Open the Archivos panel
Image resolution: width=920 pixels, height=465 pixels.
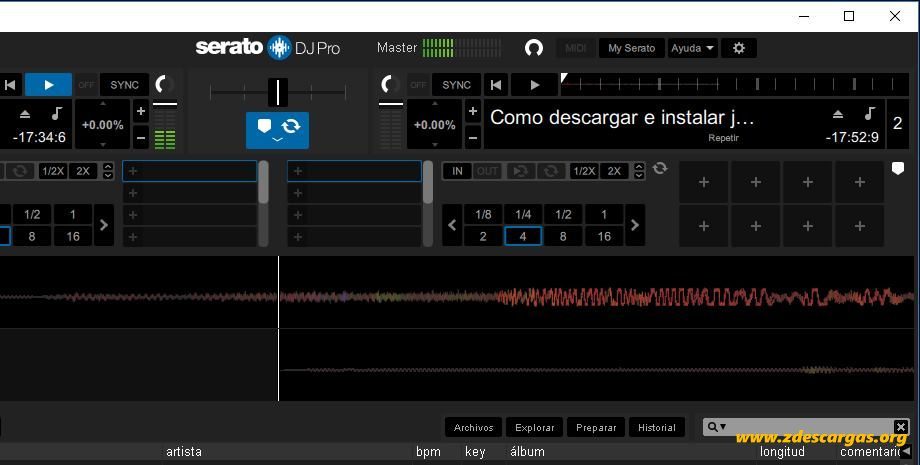(473, 427)
